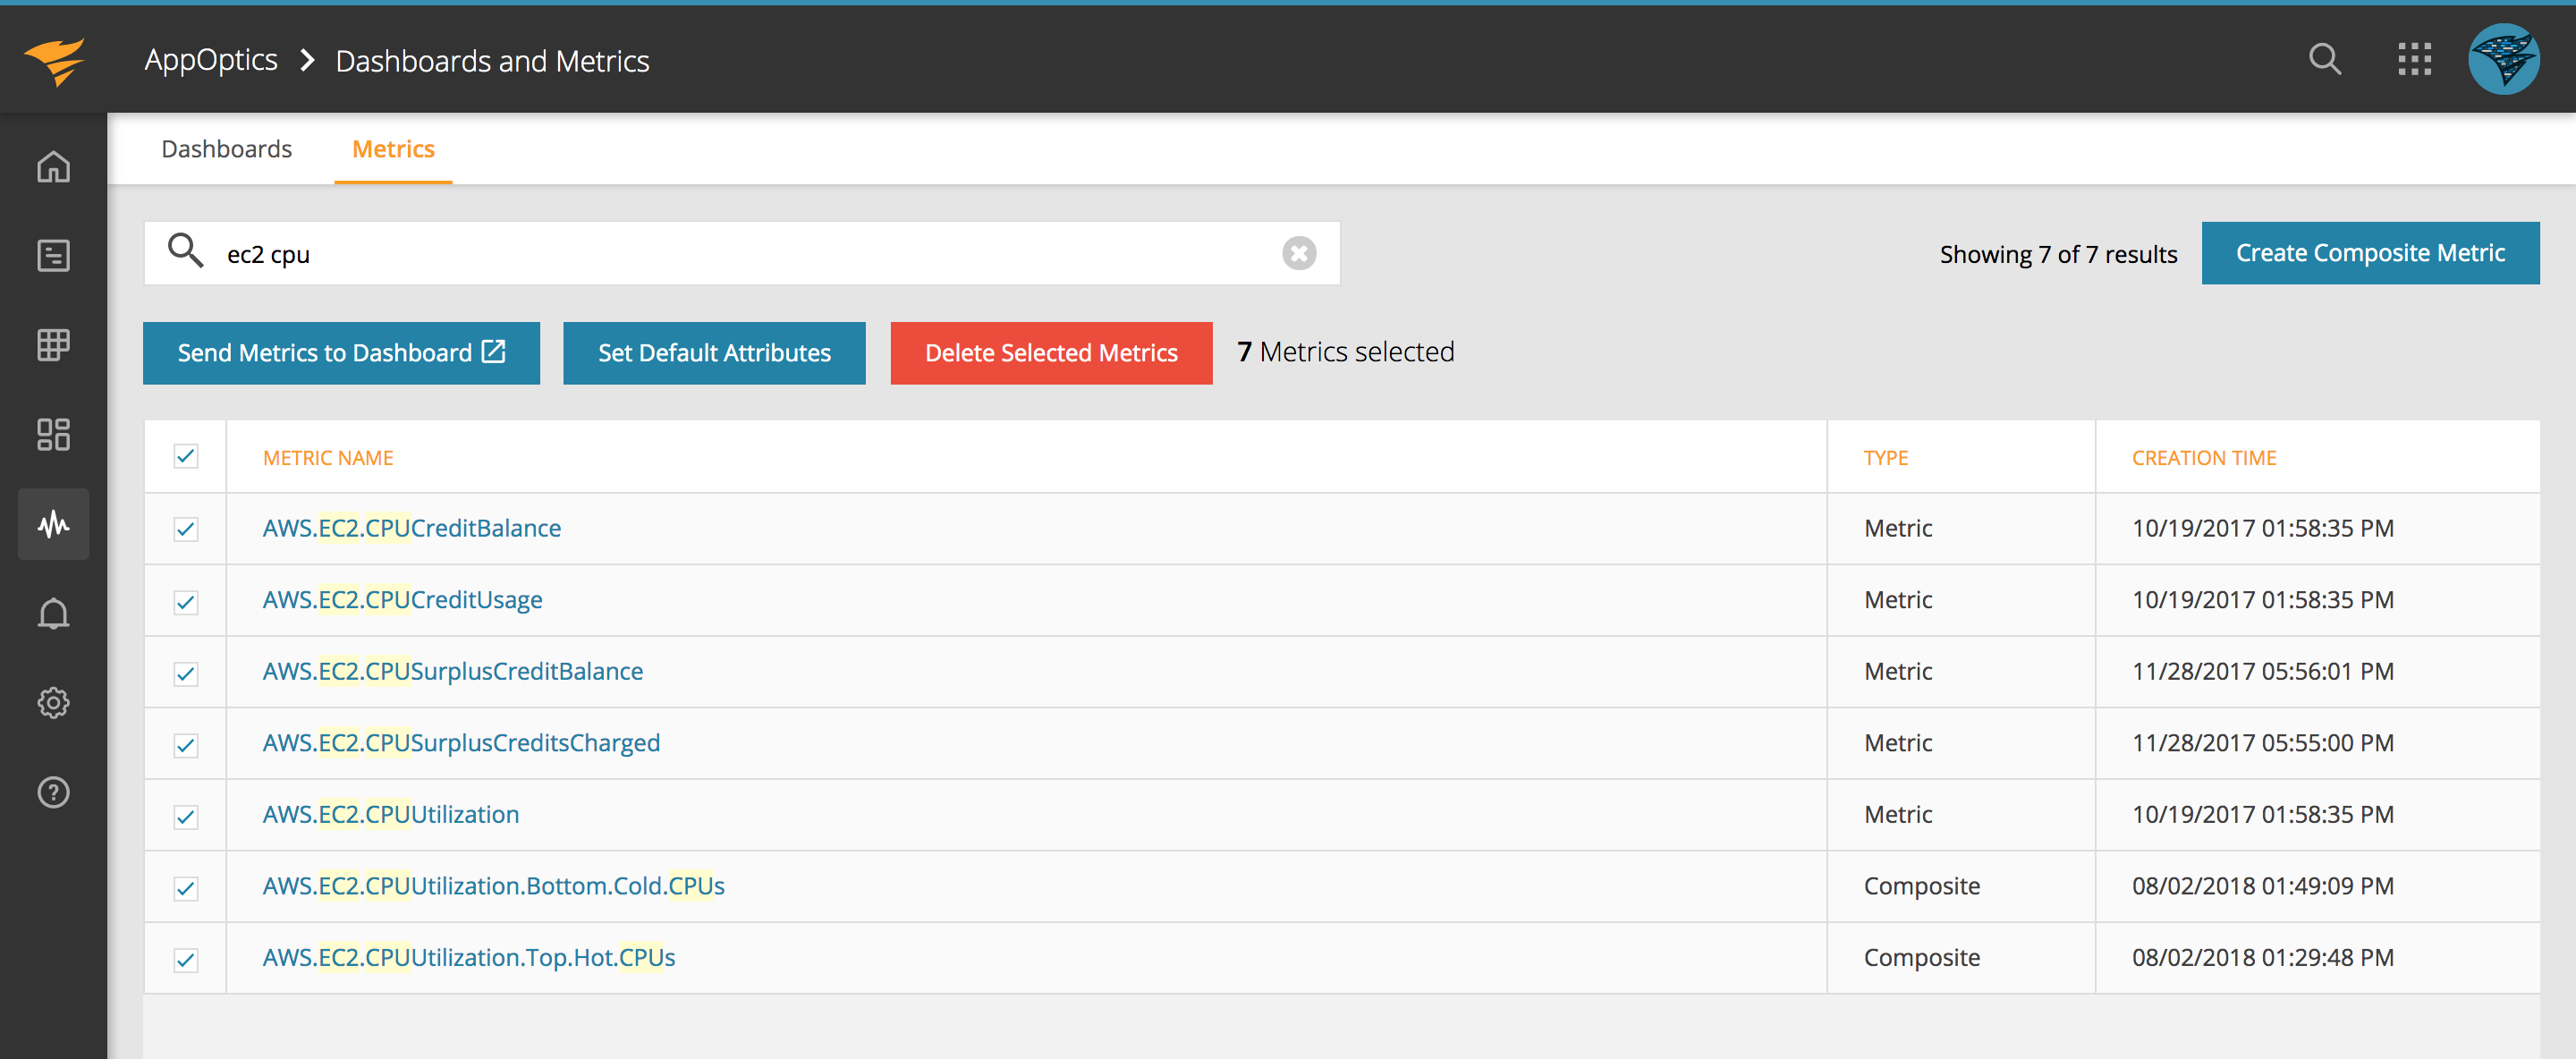Open the Alerts bell sidebar icon

pyautogui.click(x=54, y=613)
